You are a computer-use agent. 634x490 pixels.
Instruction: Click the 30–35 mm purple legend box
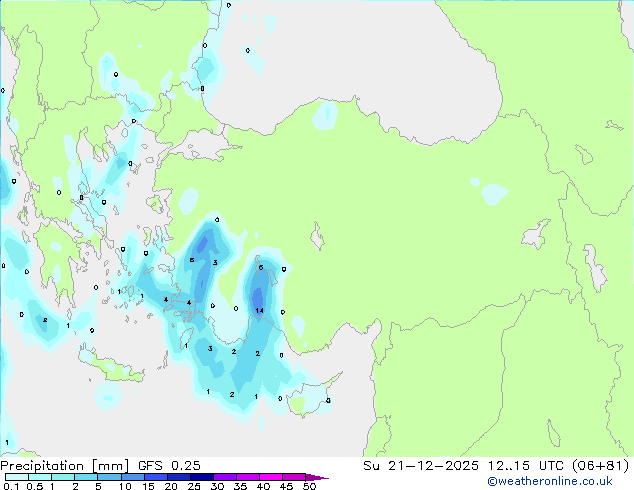pos(224,477)
